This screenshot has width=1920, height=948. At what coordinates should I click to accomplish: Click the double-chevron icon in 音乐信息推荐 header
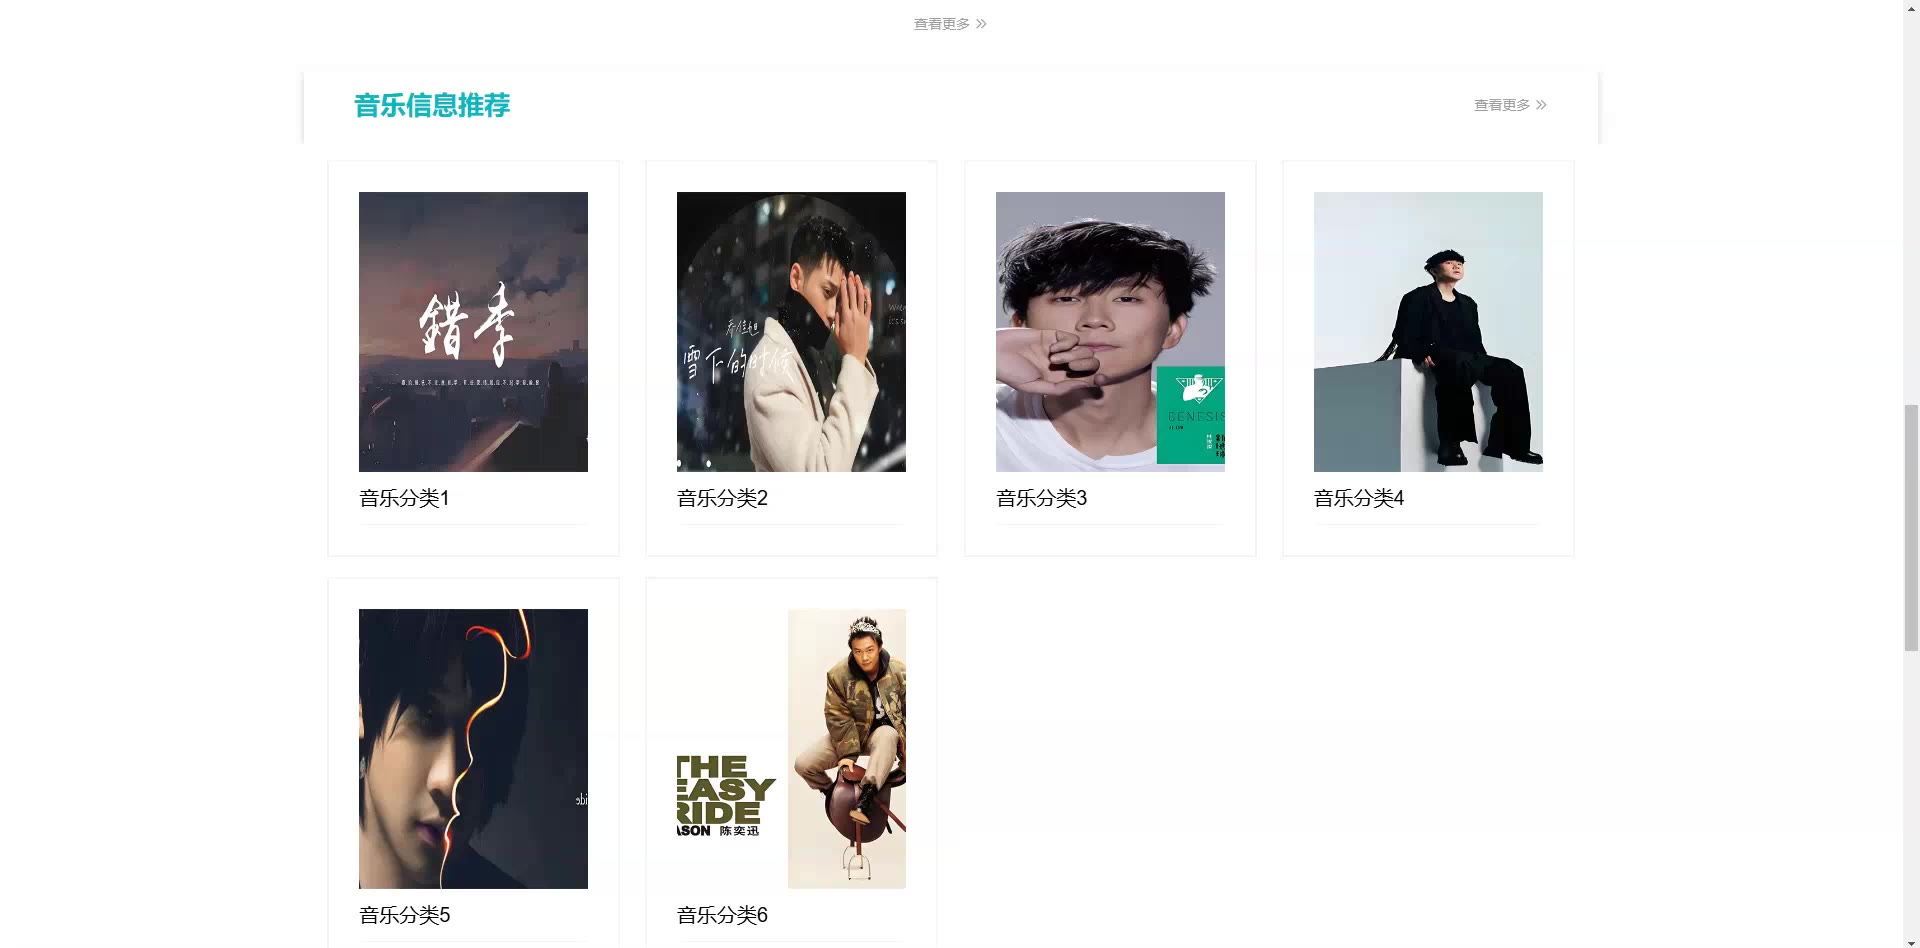point(1541,105)
